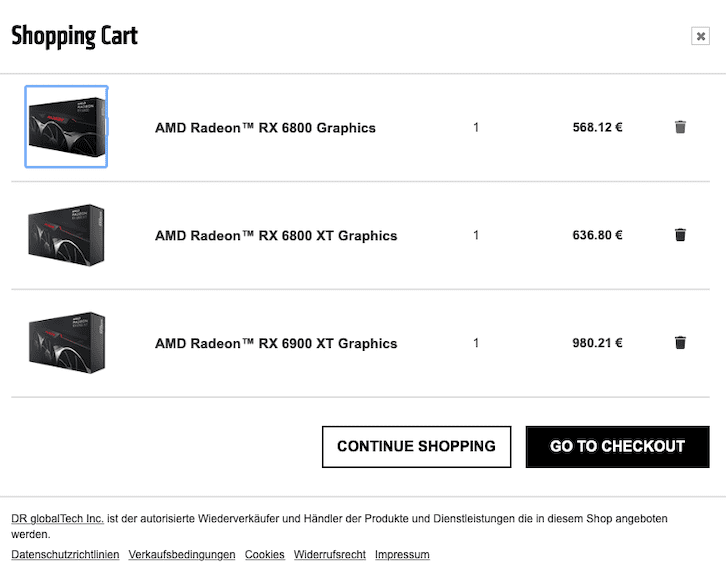Screen dimensions: 726x580
Task: Click the 980.21 € price of RX 6900 XT
Action: tap(597, 343)
